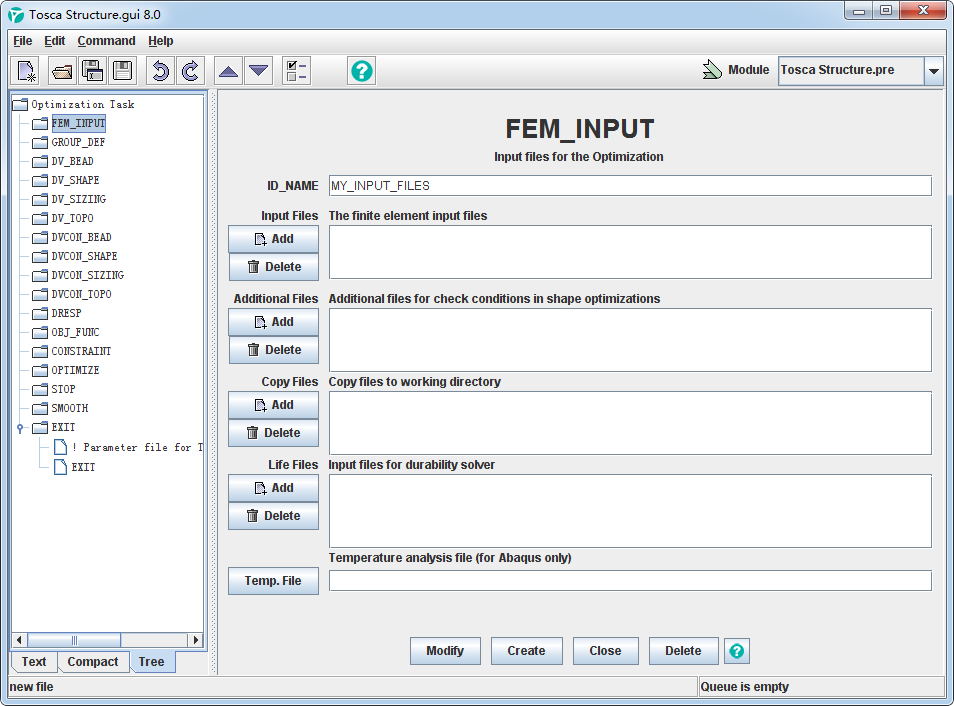
Task: Click the Temp. File button
Action: coord(273,581)
